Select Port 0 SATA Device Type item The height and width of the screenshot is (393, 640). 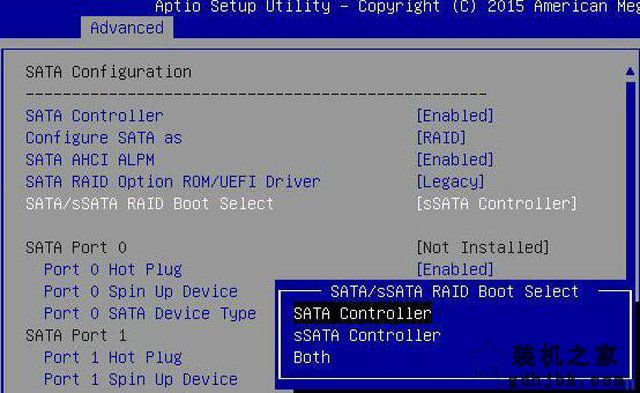pyautogui.click(x=150, y=313)
